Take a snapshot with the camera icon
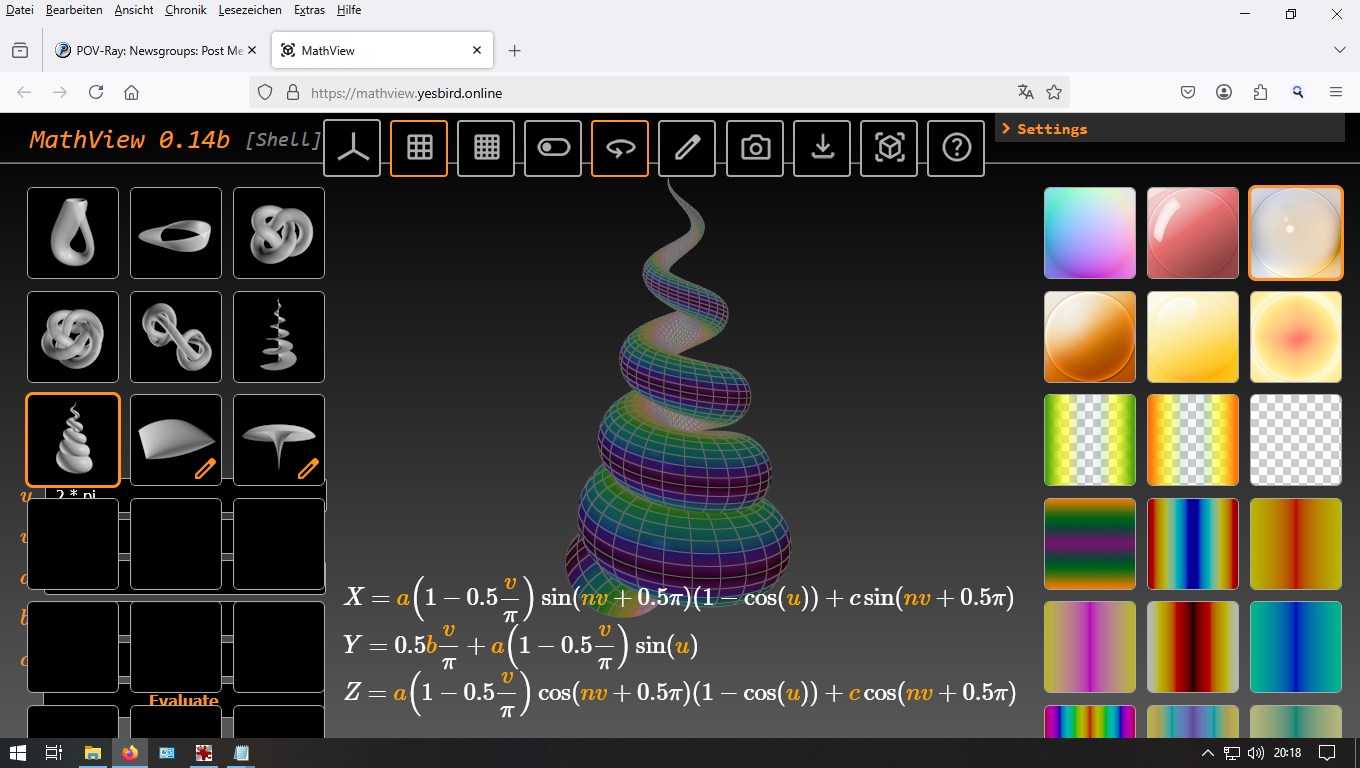The image size is (1360, 768). (x=755, y=148)
